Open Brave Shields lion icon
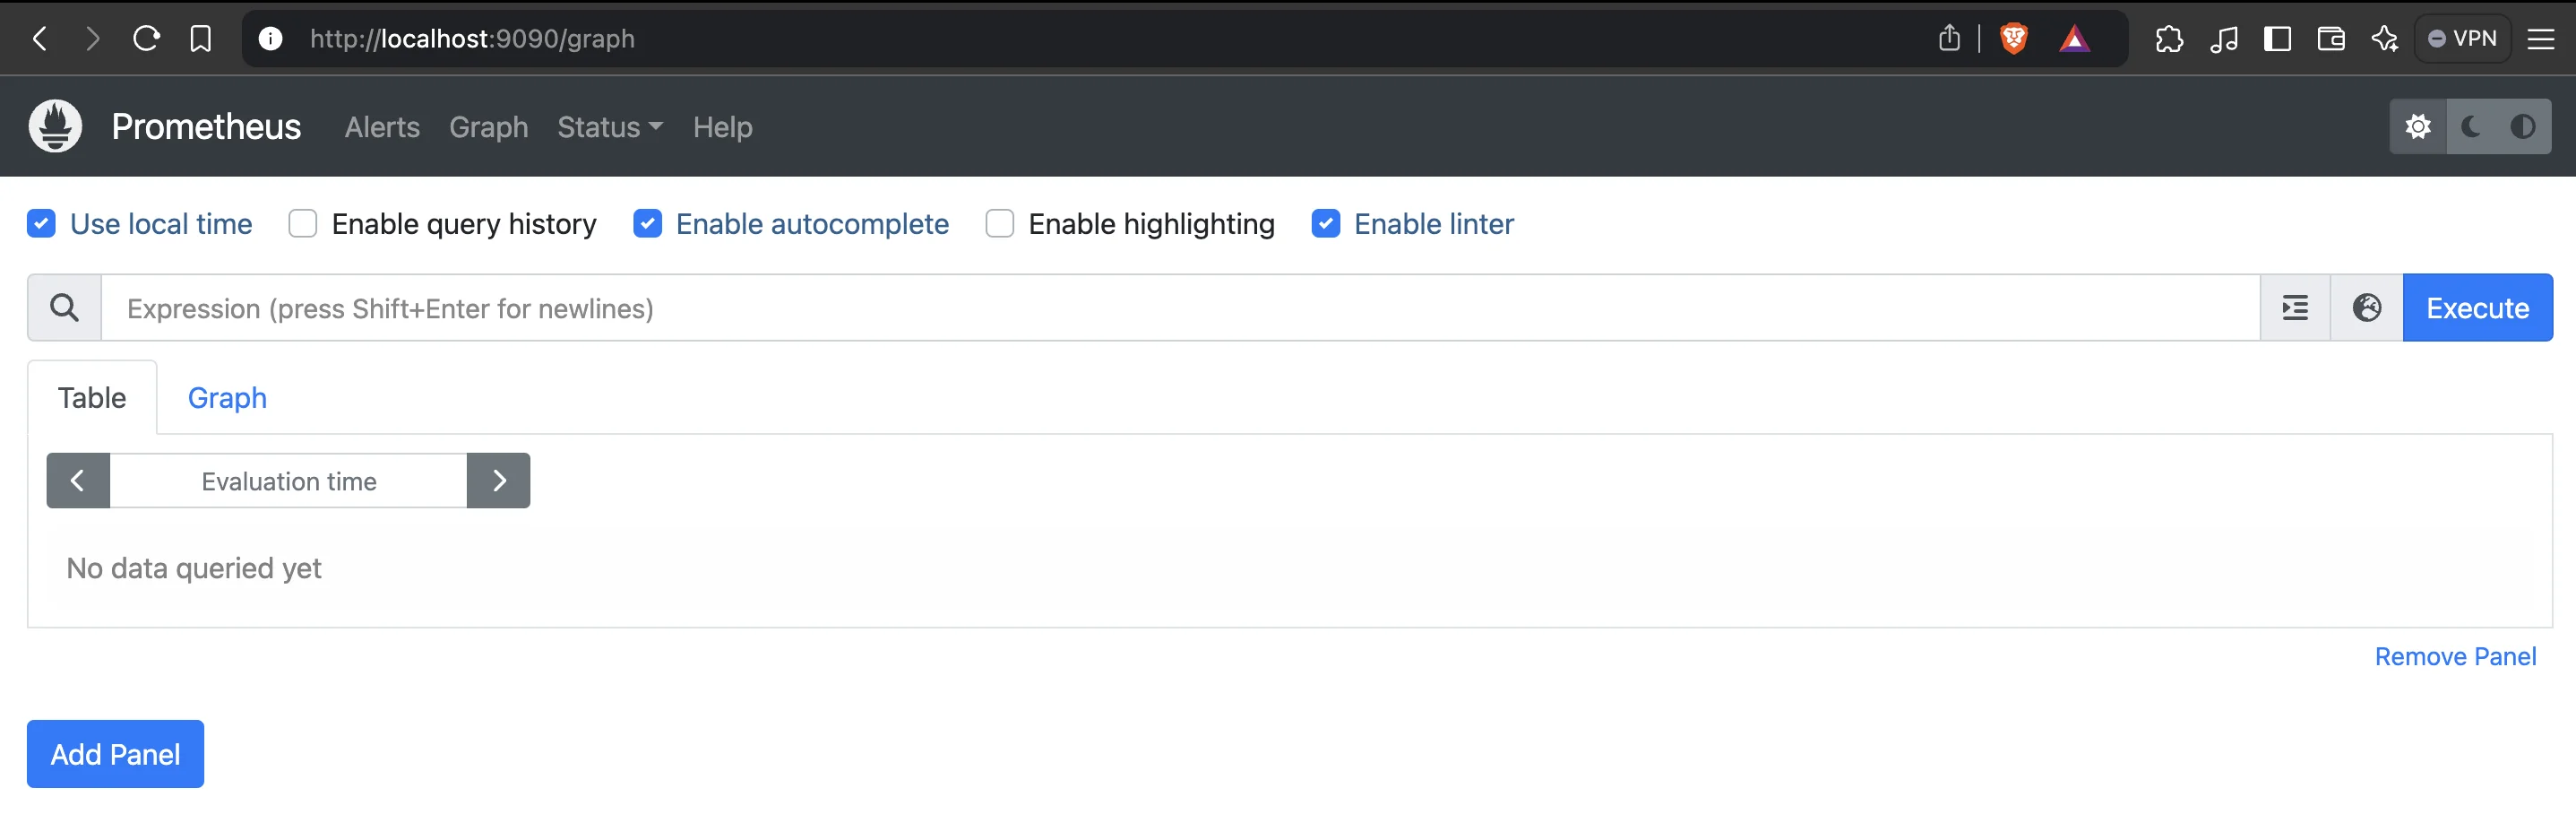The width and height of the screenshot is (2576, 823). click(x=2013, y=39)
